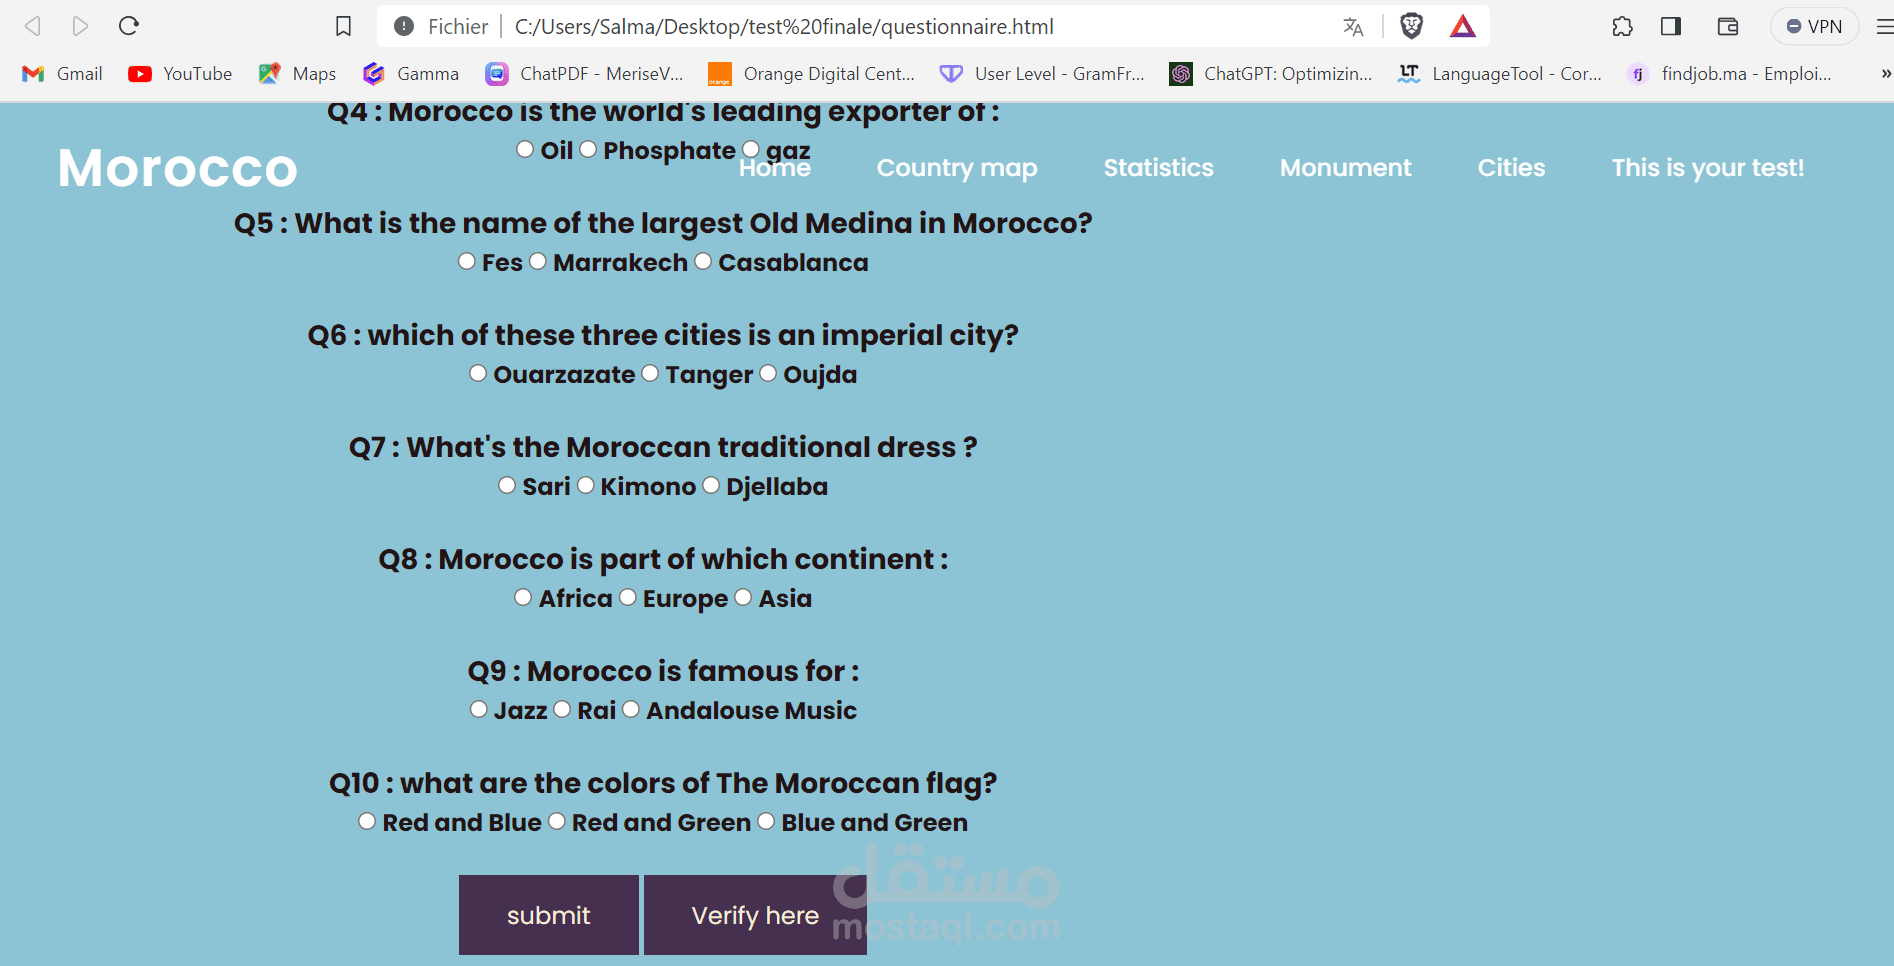The height and width of the screenshot is (966, 1894).
Task: Go to the Country map page
Action: (x=957, y=168)
